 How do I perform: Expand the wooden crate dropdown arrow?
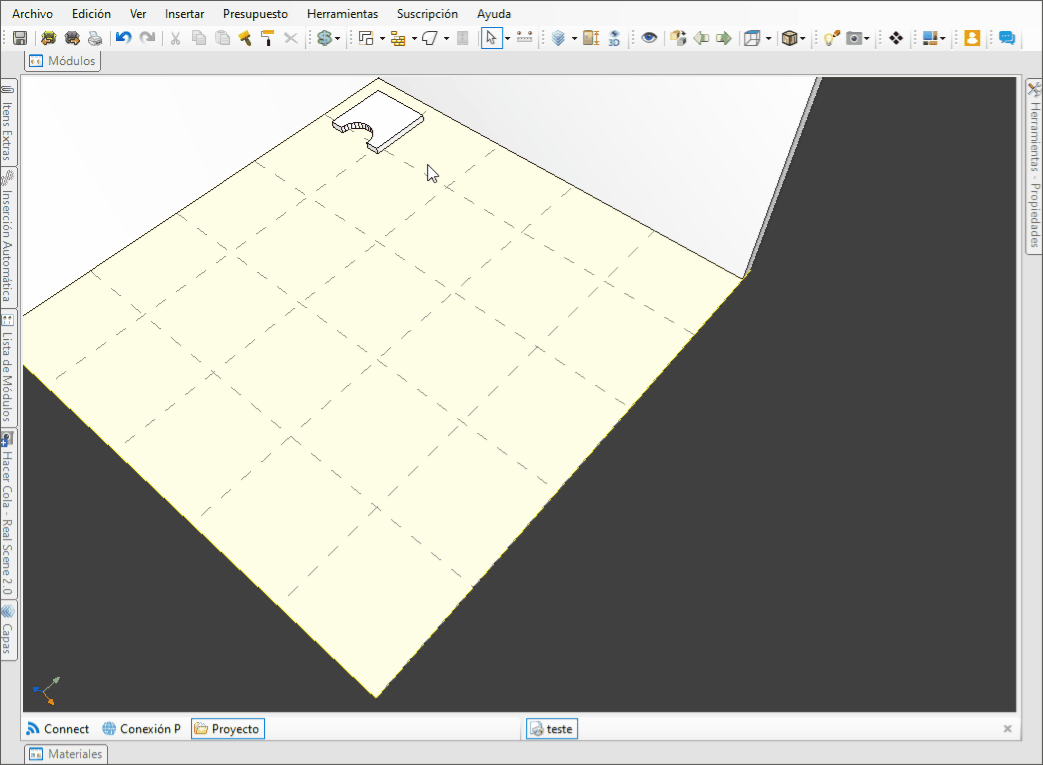pyautogui.click(x=803, y=39)
